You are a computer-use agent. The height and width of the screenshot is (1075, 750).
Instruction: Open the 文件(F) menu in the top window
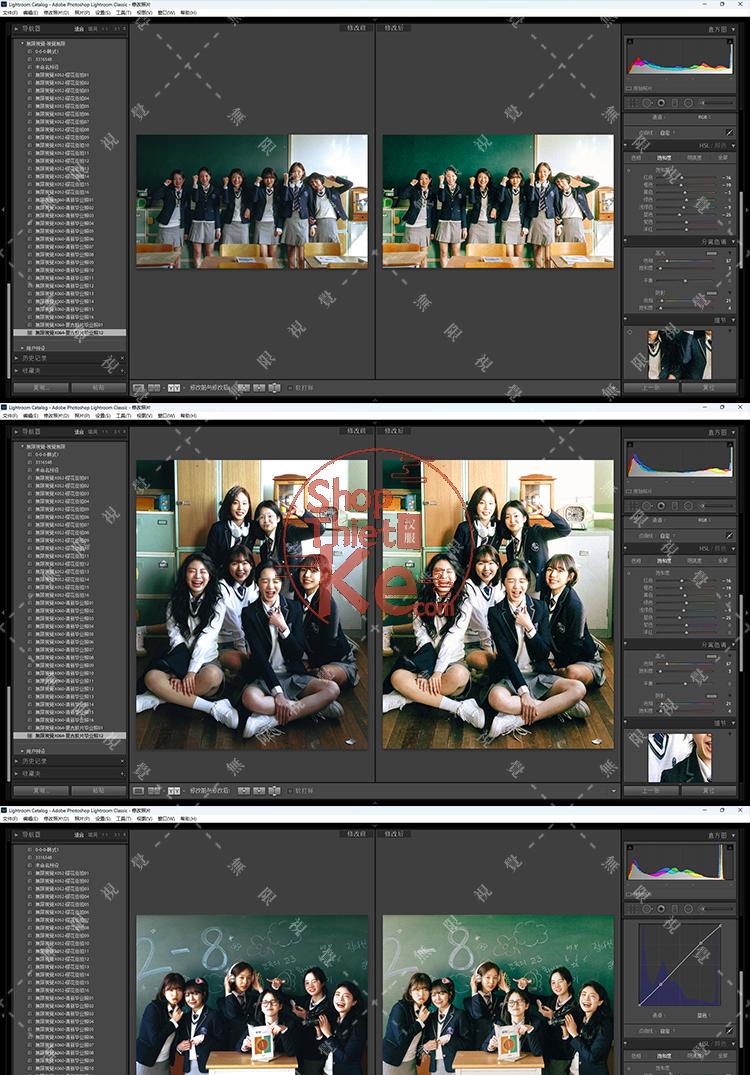(x=11, y=12)
